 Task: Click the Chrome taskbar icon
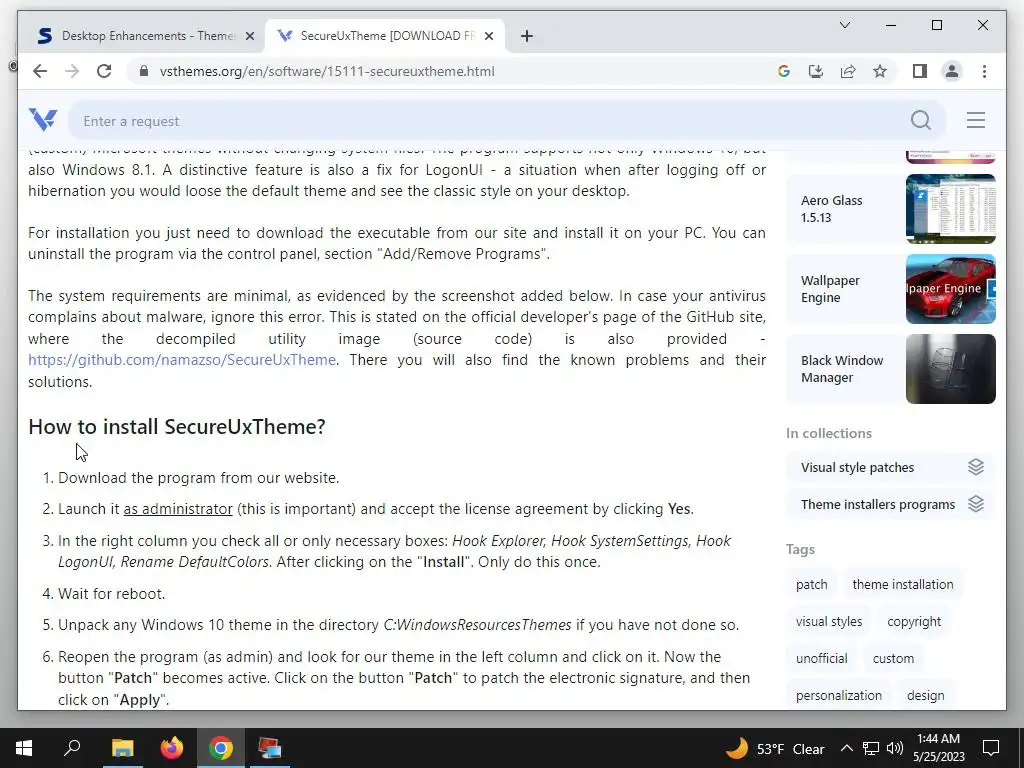coord(221,748)
